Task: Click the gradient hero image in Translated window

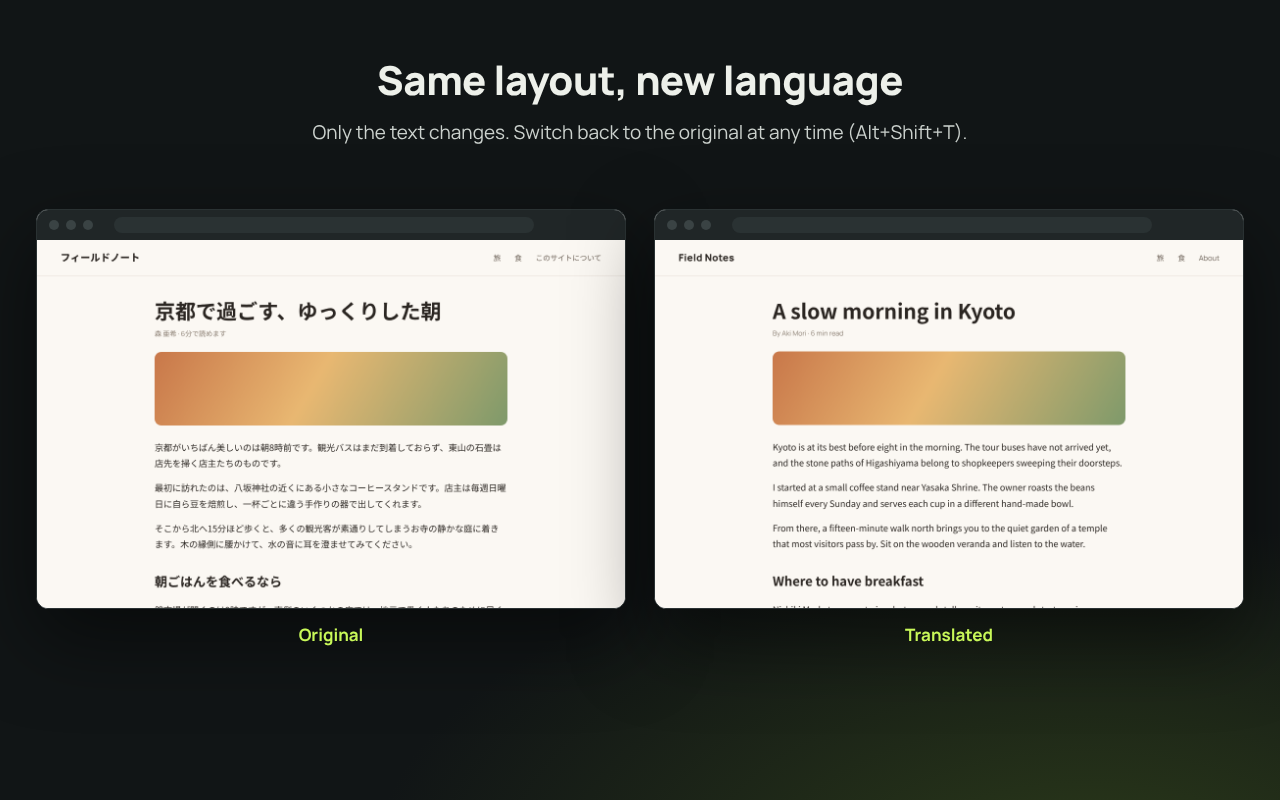Action: pos(949,389)
